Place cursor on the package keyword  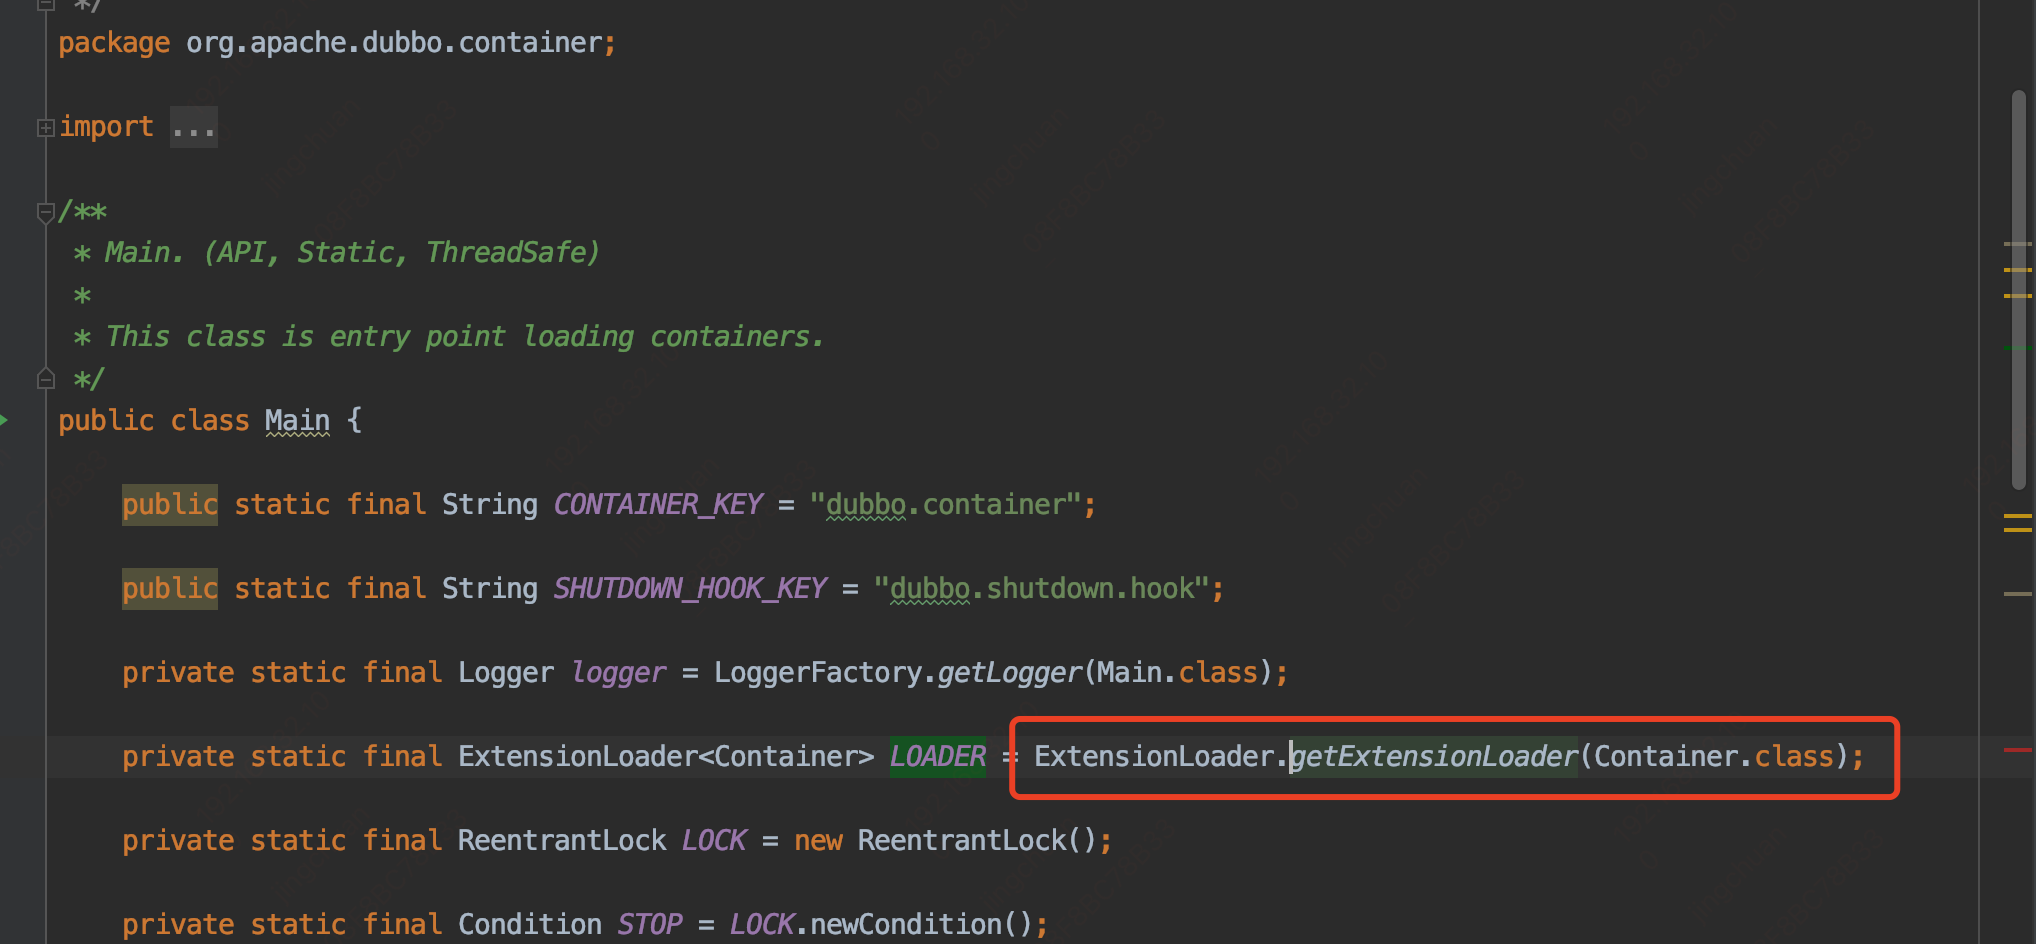[114, 43]
